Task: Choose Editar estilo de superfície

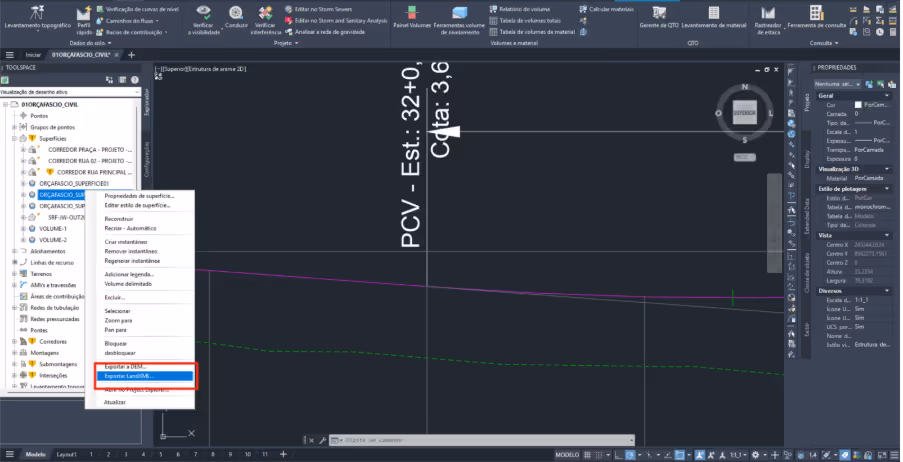Action: (x=139, y=205)
